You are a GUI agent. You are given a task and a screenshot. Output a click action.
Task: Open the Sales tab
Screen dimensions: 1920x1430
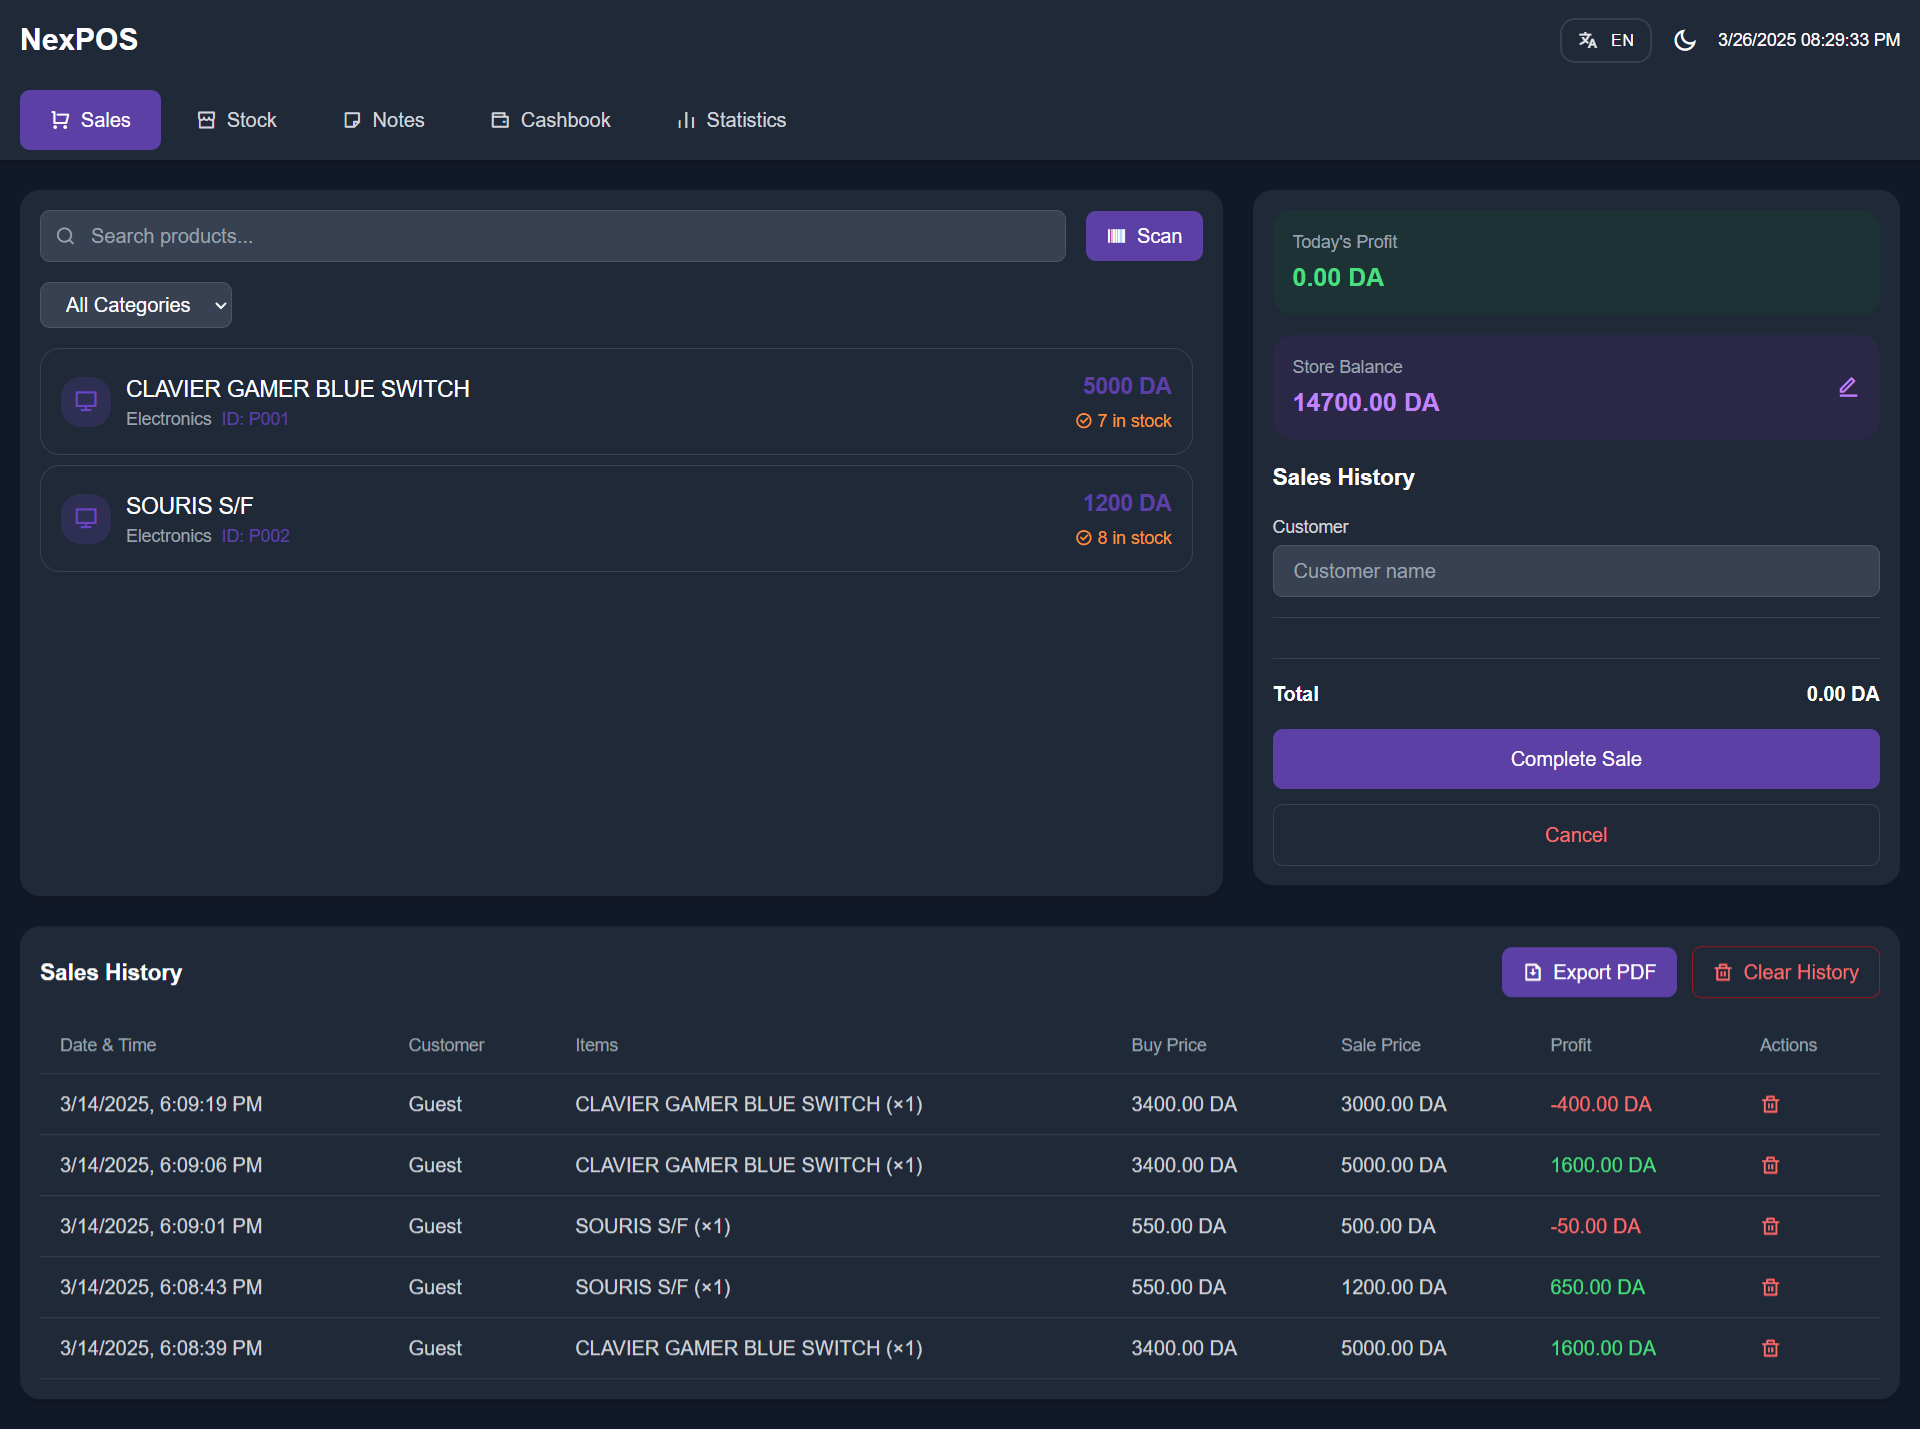pos(90,120)
